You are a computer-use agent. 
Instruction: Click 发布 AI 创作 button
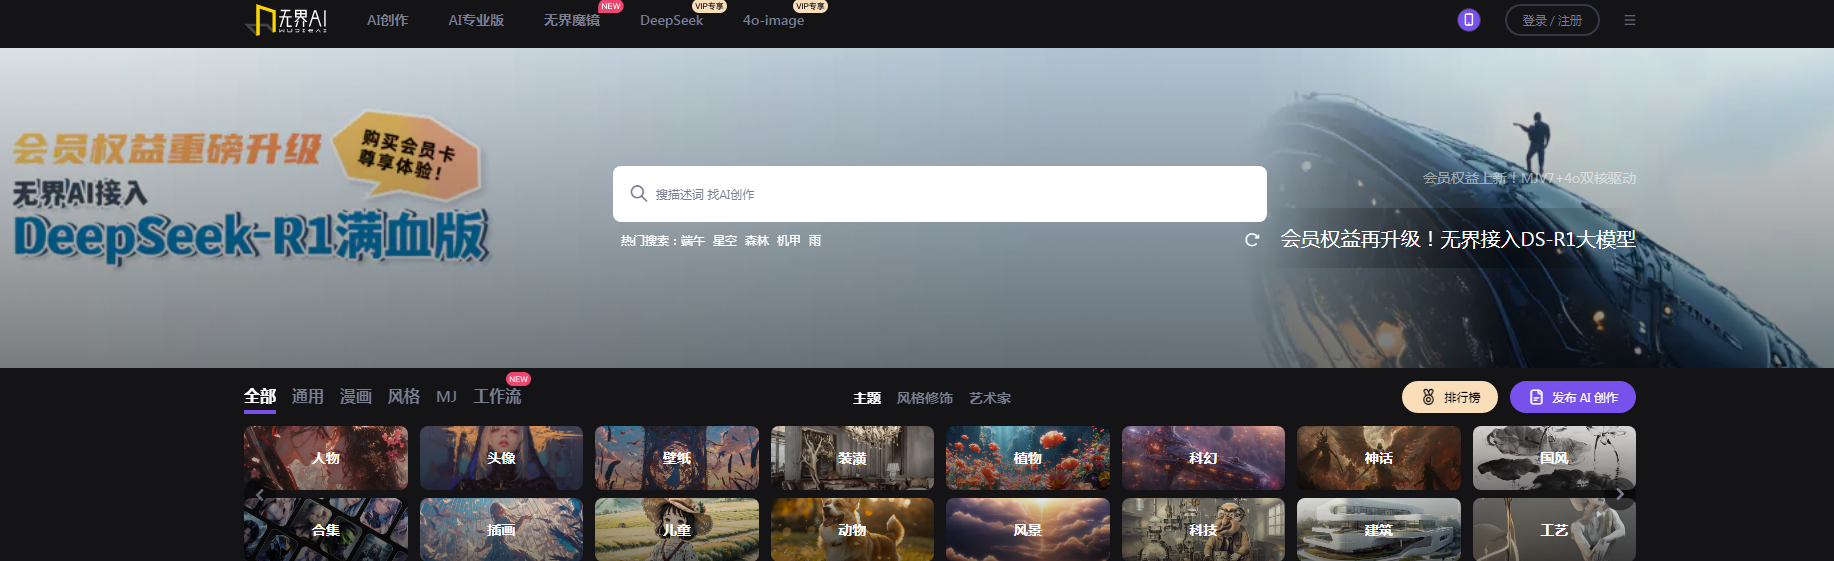click(x=1572, y=397)
